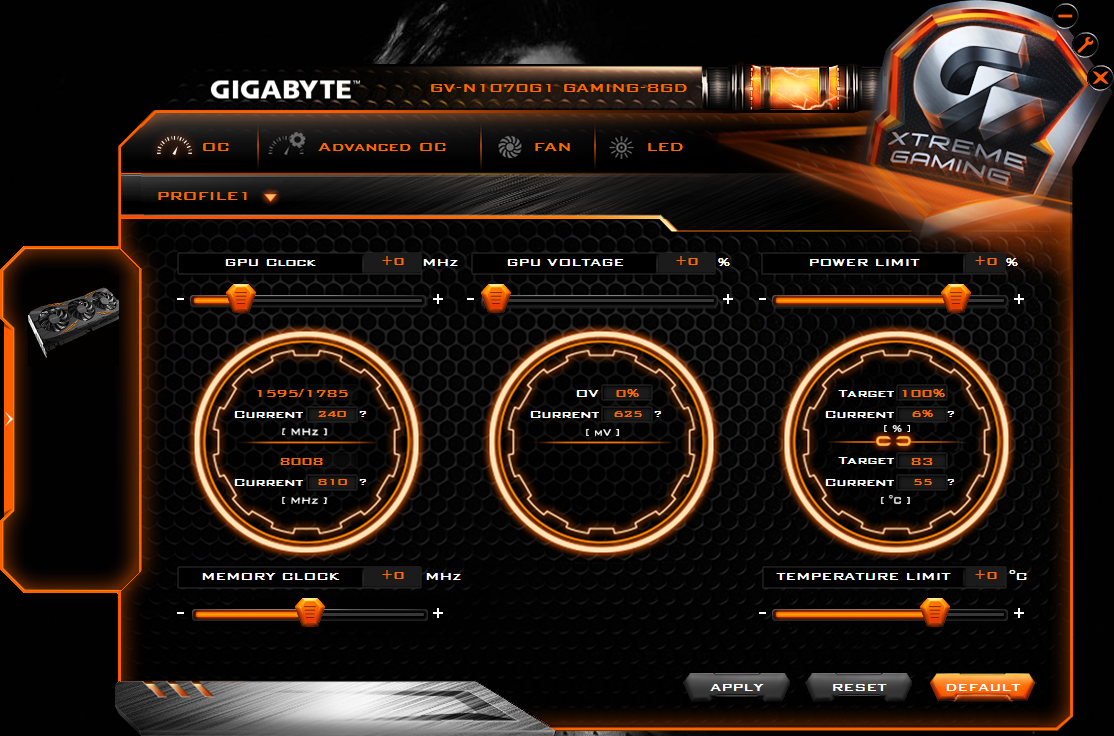Click the fan blade icon
Screen dimensions: 1114x736
(509, 147)
